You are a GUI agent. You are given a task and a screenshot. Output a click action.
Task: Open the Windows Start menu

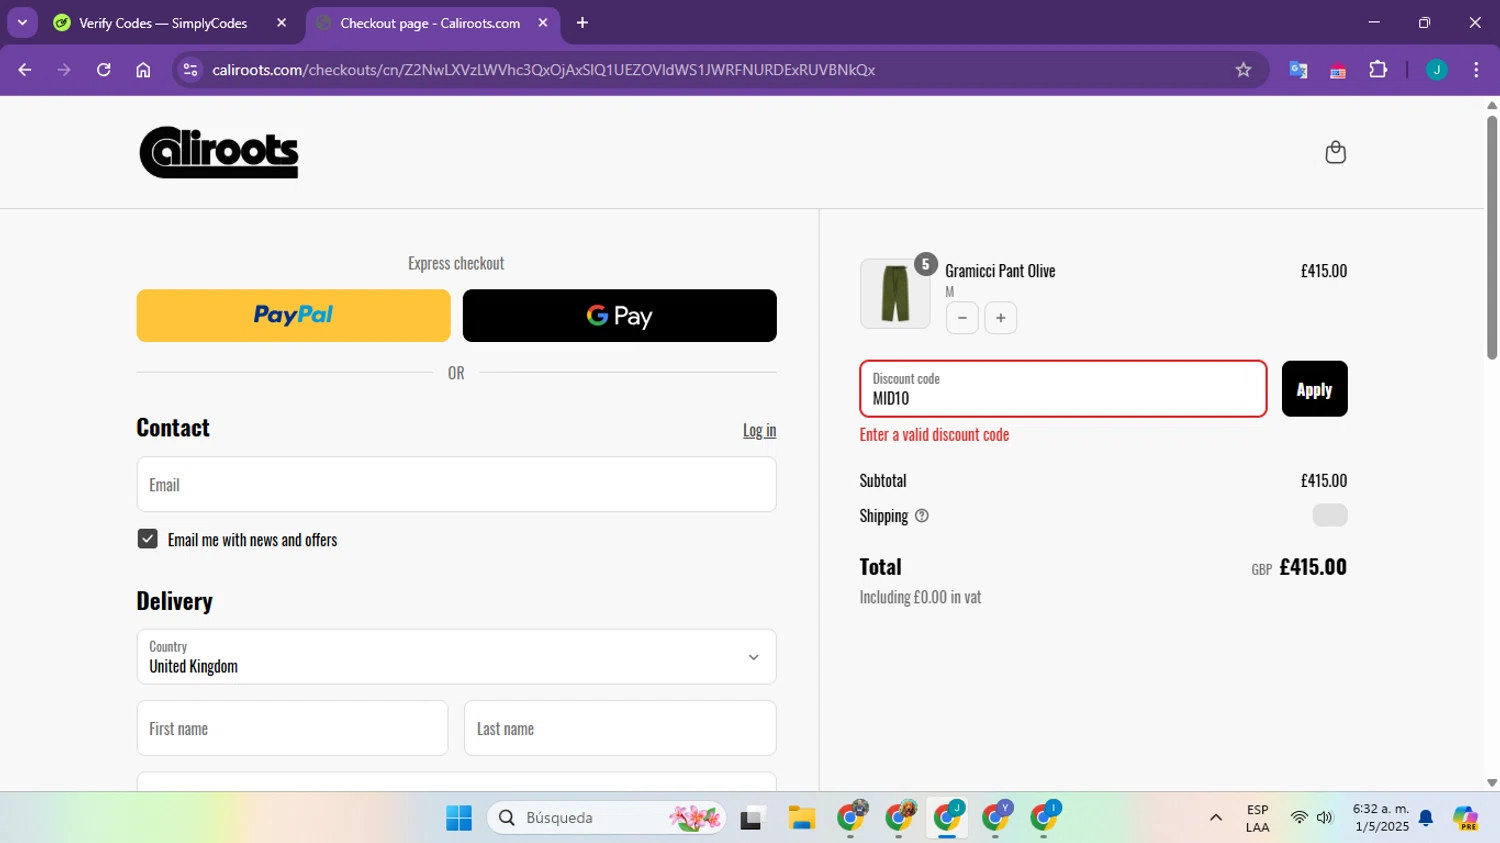coord(459,818)
